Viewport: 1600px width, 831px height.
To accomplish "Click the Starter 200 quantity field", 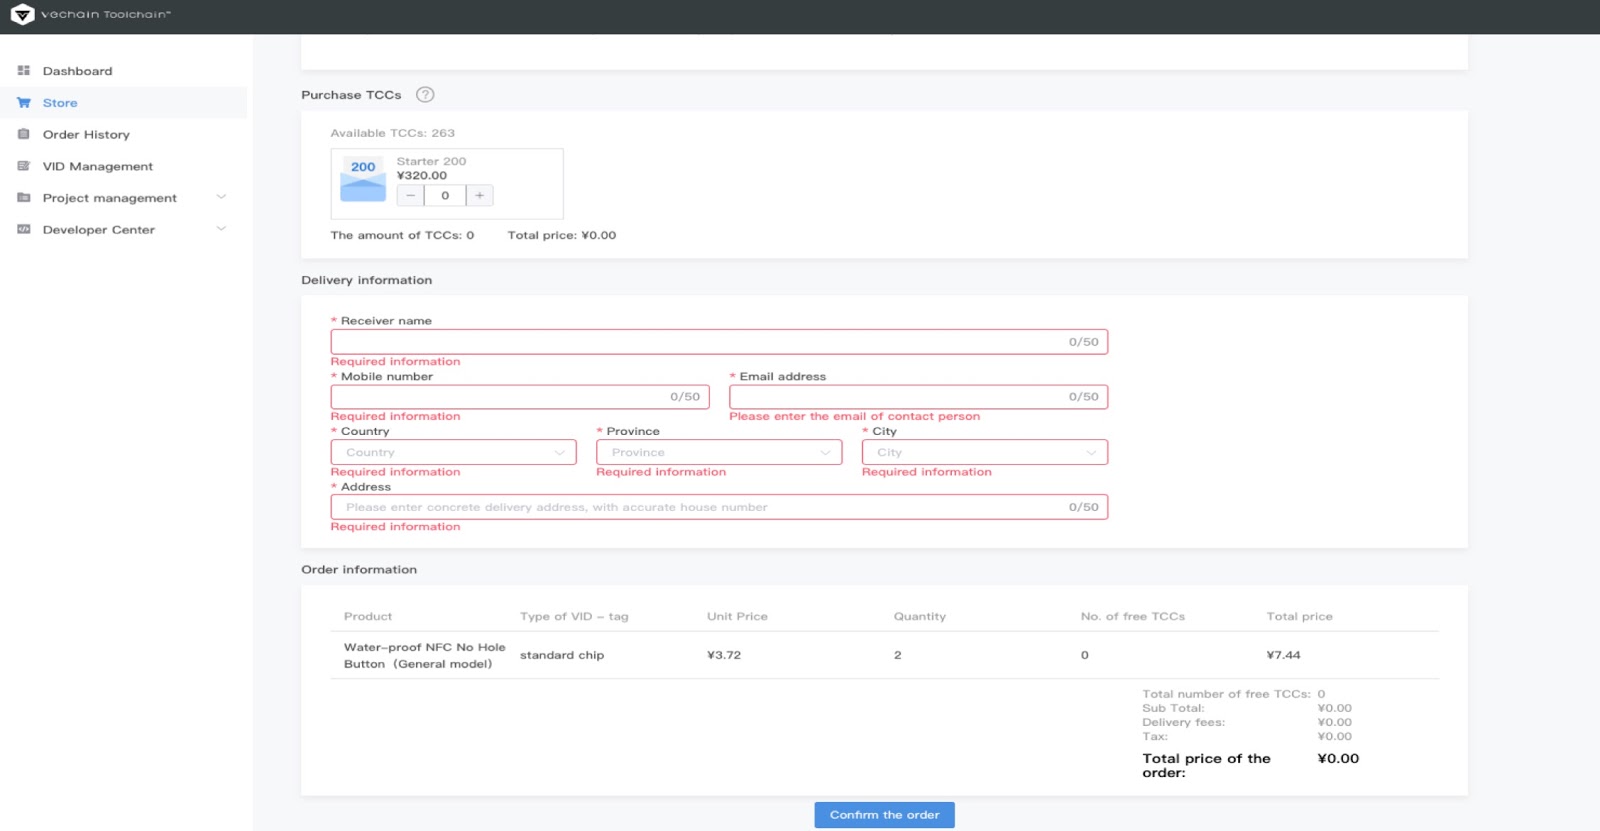I will (445, 196).
